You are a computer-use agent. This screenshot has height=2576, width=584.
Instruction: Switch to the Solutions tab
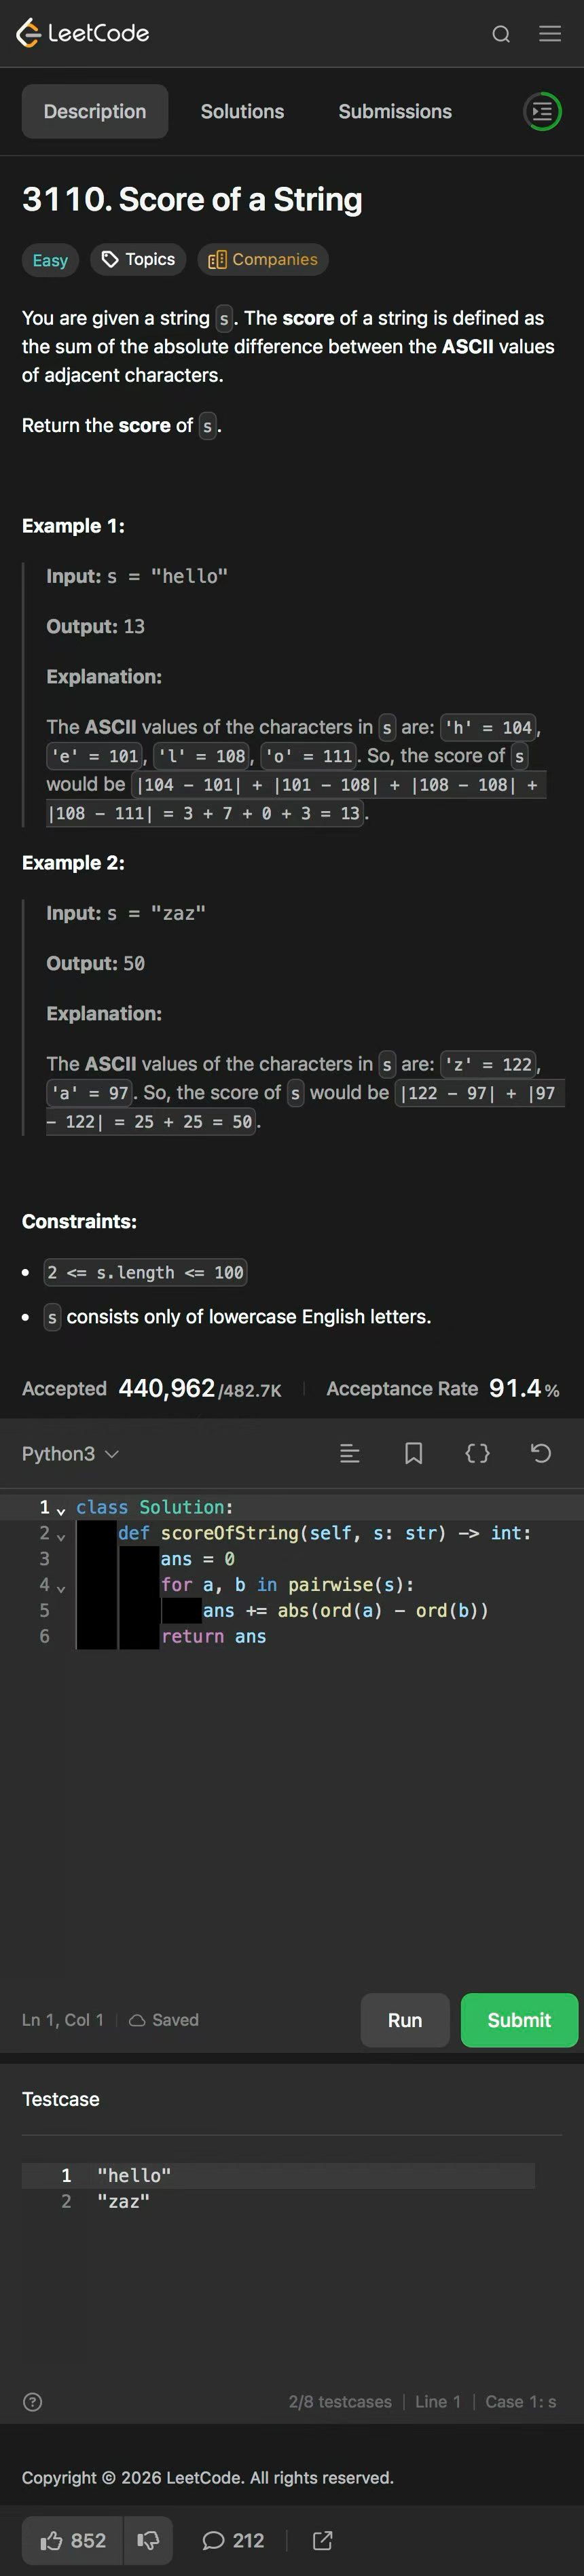tap(242, 112)
